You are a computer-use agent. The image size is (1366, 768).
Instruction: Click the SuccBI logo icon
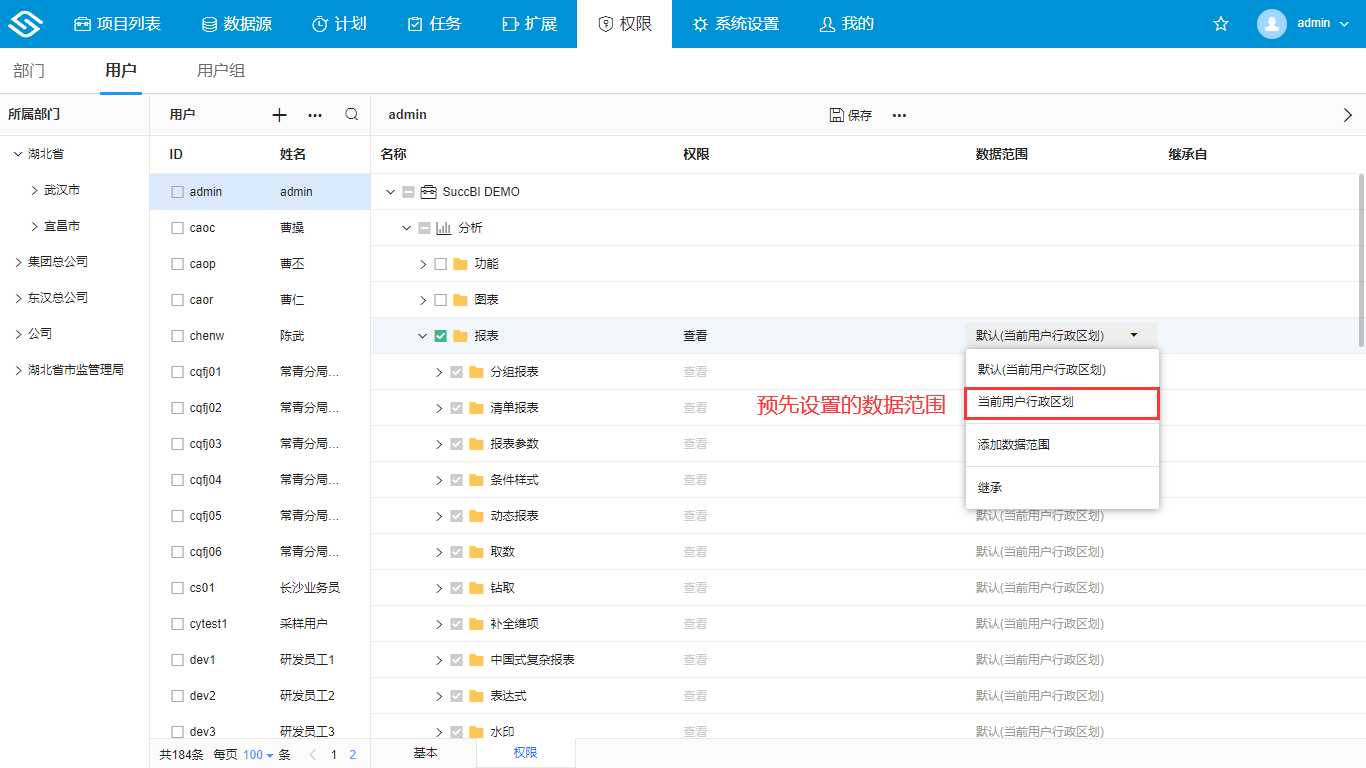tap(24, 24)
